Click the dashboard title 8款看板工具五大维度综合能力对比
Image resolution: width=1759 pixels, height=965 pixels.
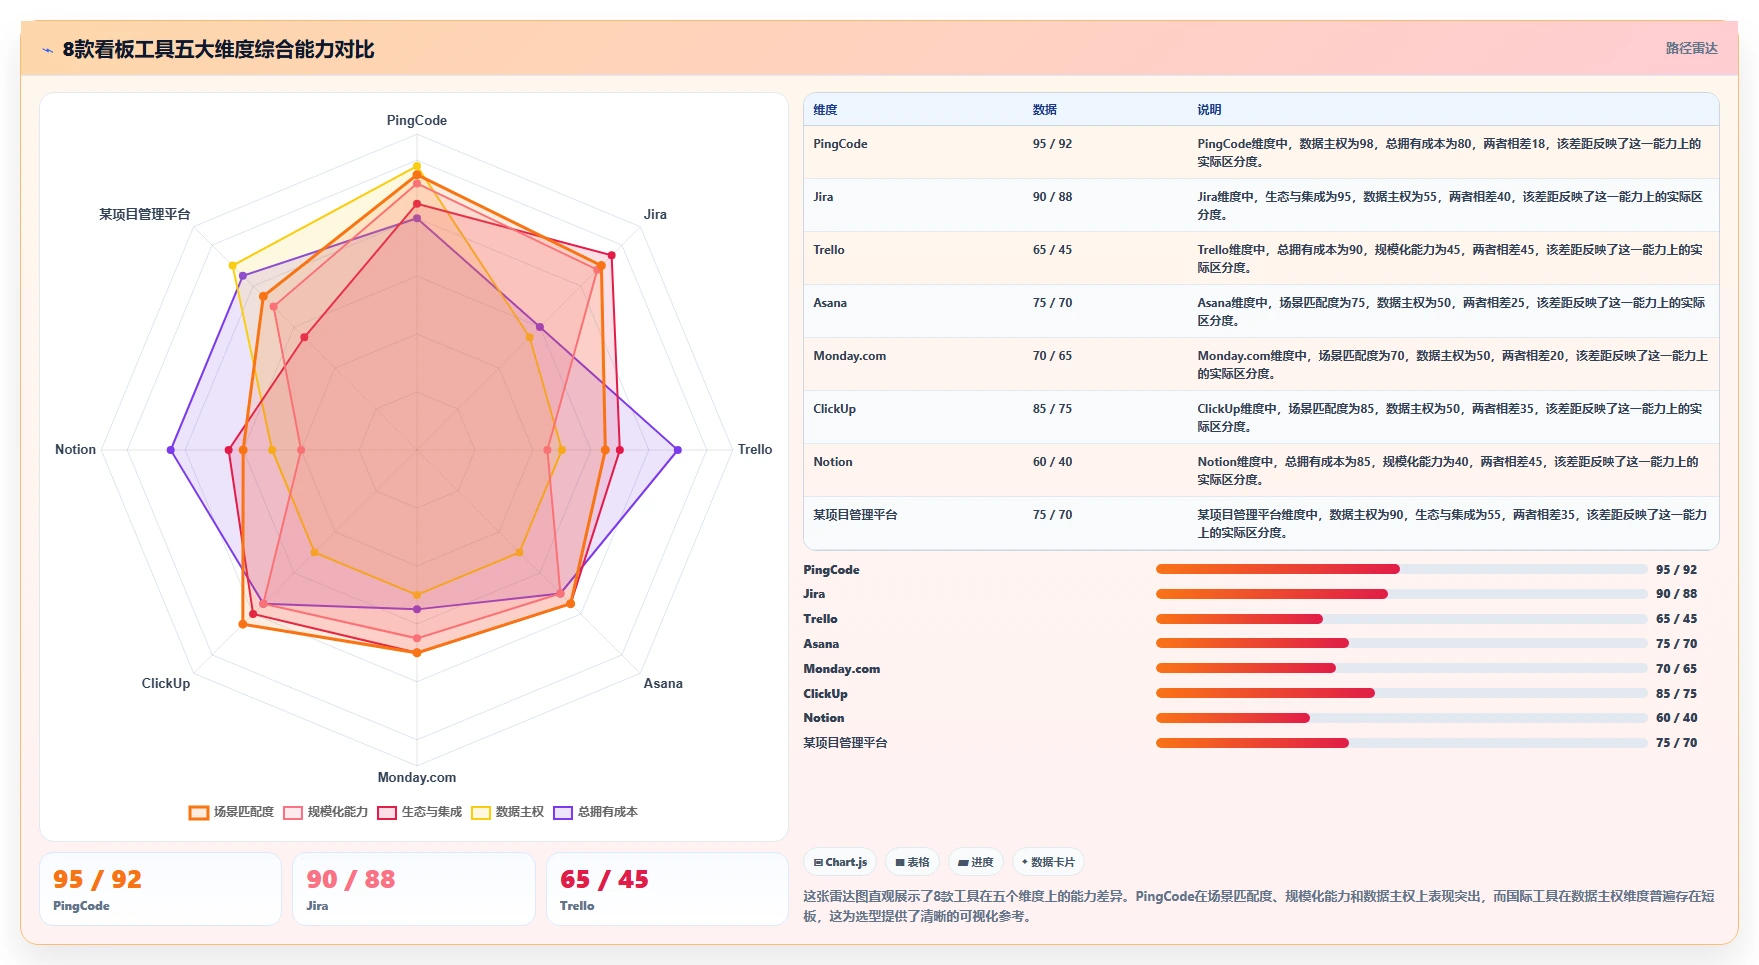tap(218, 49)
